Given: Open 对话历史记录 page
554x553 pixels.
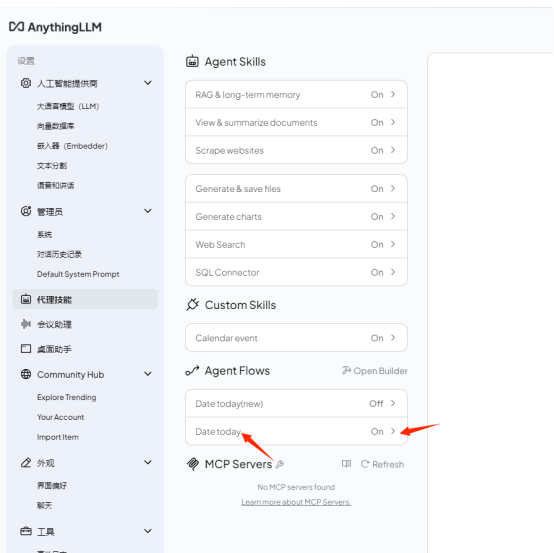Looking at the screenshot, I should [59, 254].
